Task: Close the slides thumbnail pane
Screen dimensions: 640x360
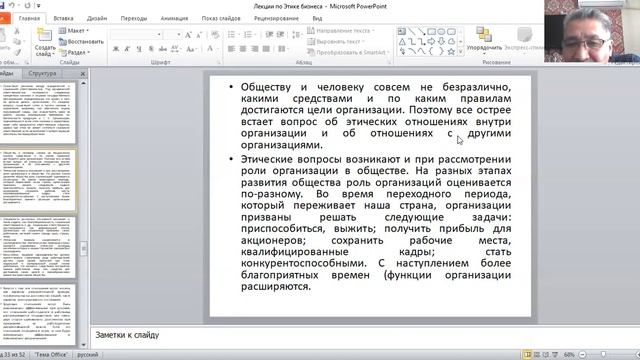Action: (x=83, y=73)
